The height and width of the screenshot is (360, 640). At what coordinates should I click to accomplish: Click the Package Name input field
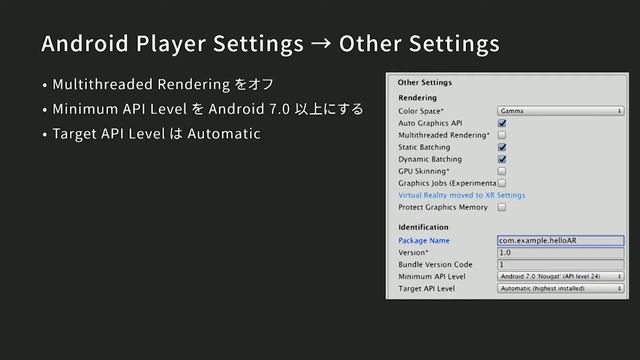(x=560, y=240)
